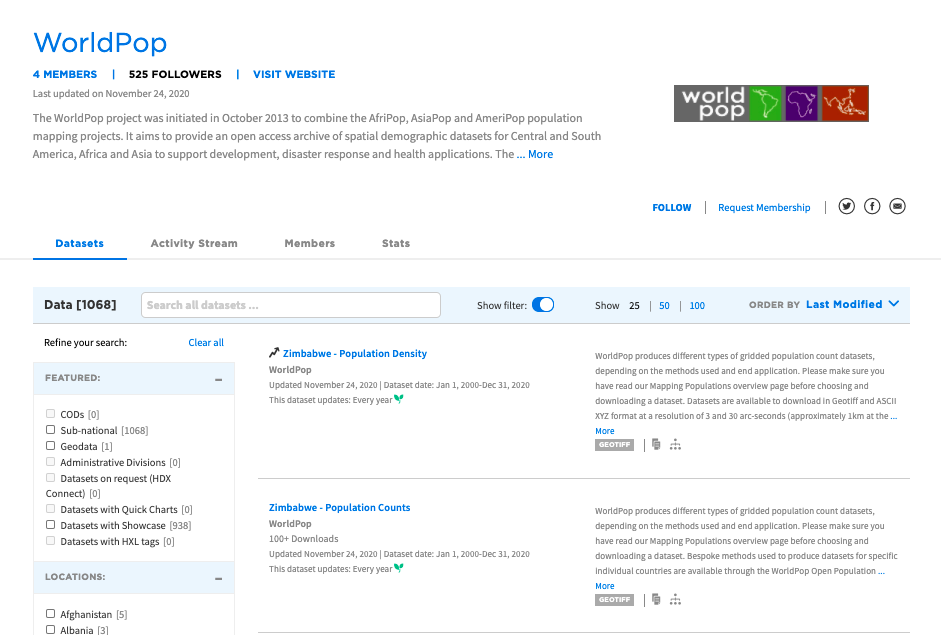Turn off the Show filter switch

coord(543,305)
